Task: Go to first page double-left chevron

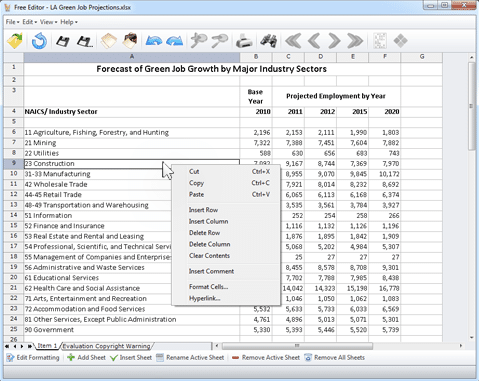Action: (x=293, y=41)
